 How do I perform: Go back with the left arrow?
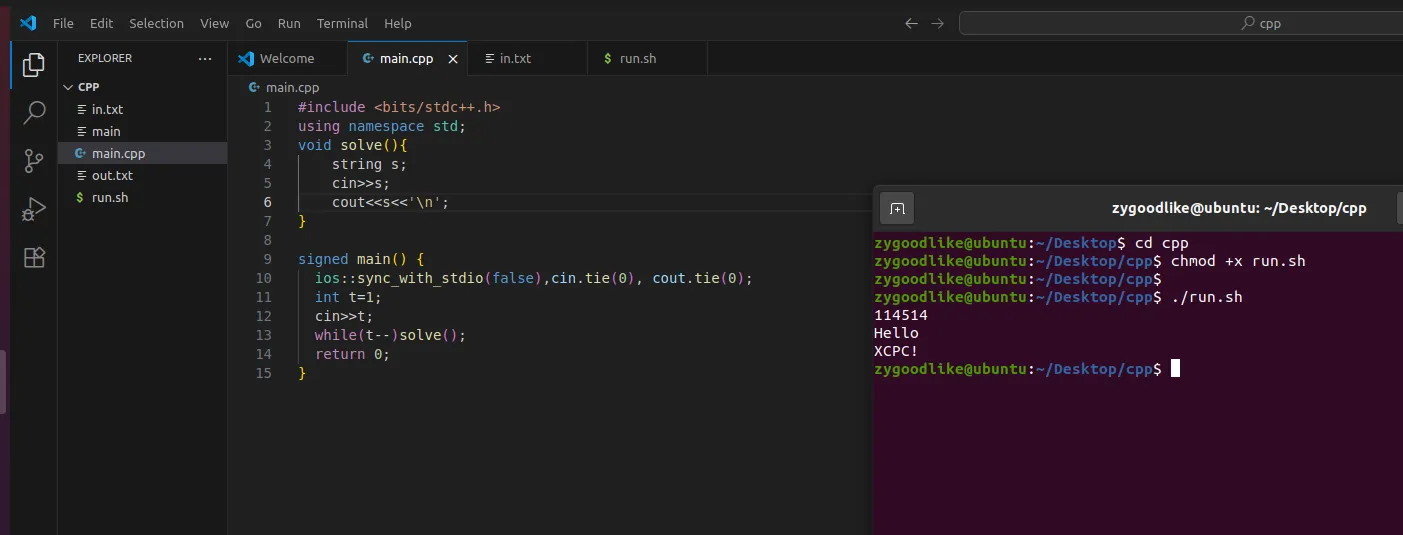(x=911, y=23)
